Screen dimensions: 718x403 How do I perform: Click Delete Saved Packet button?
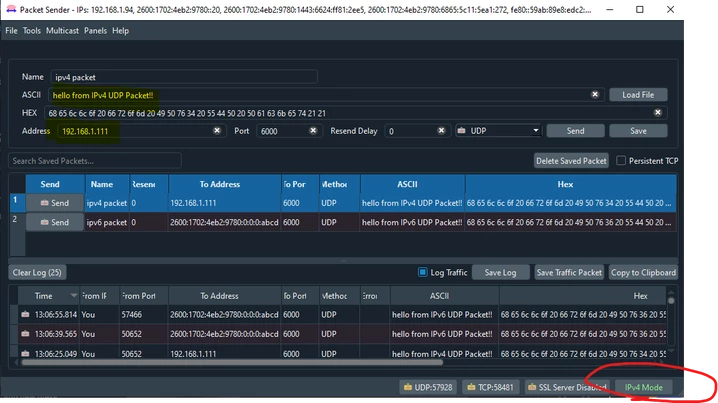[x=571, y=161]
